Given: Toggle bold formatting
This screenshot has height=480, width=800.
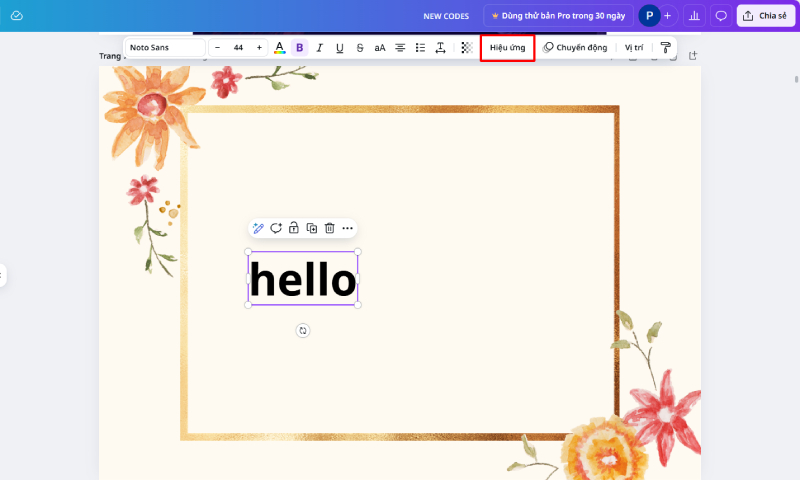Looking at the screenshot, I should pos(299,47).
